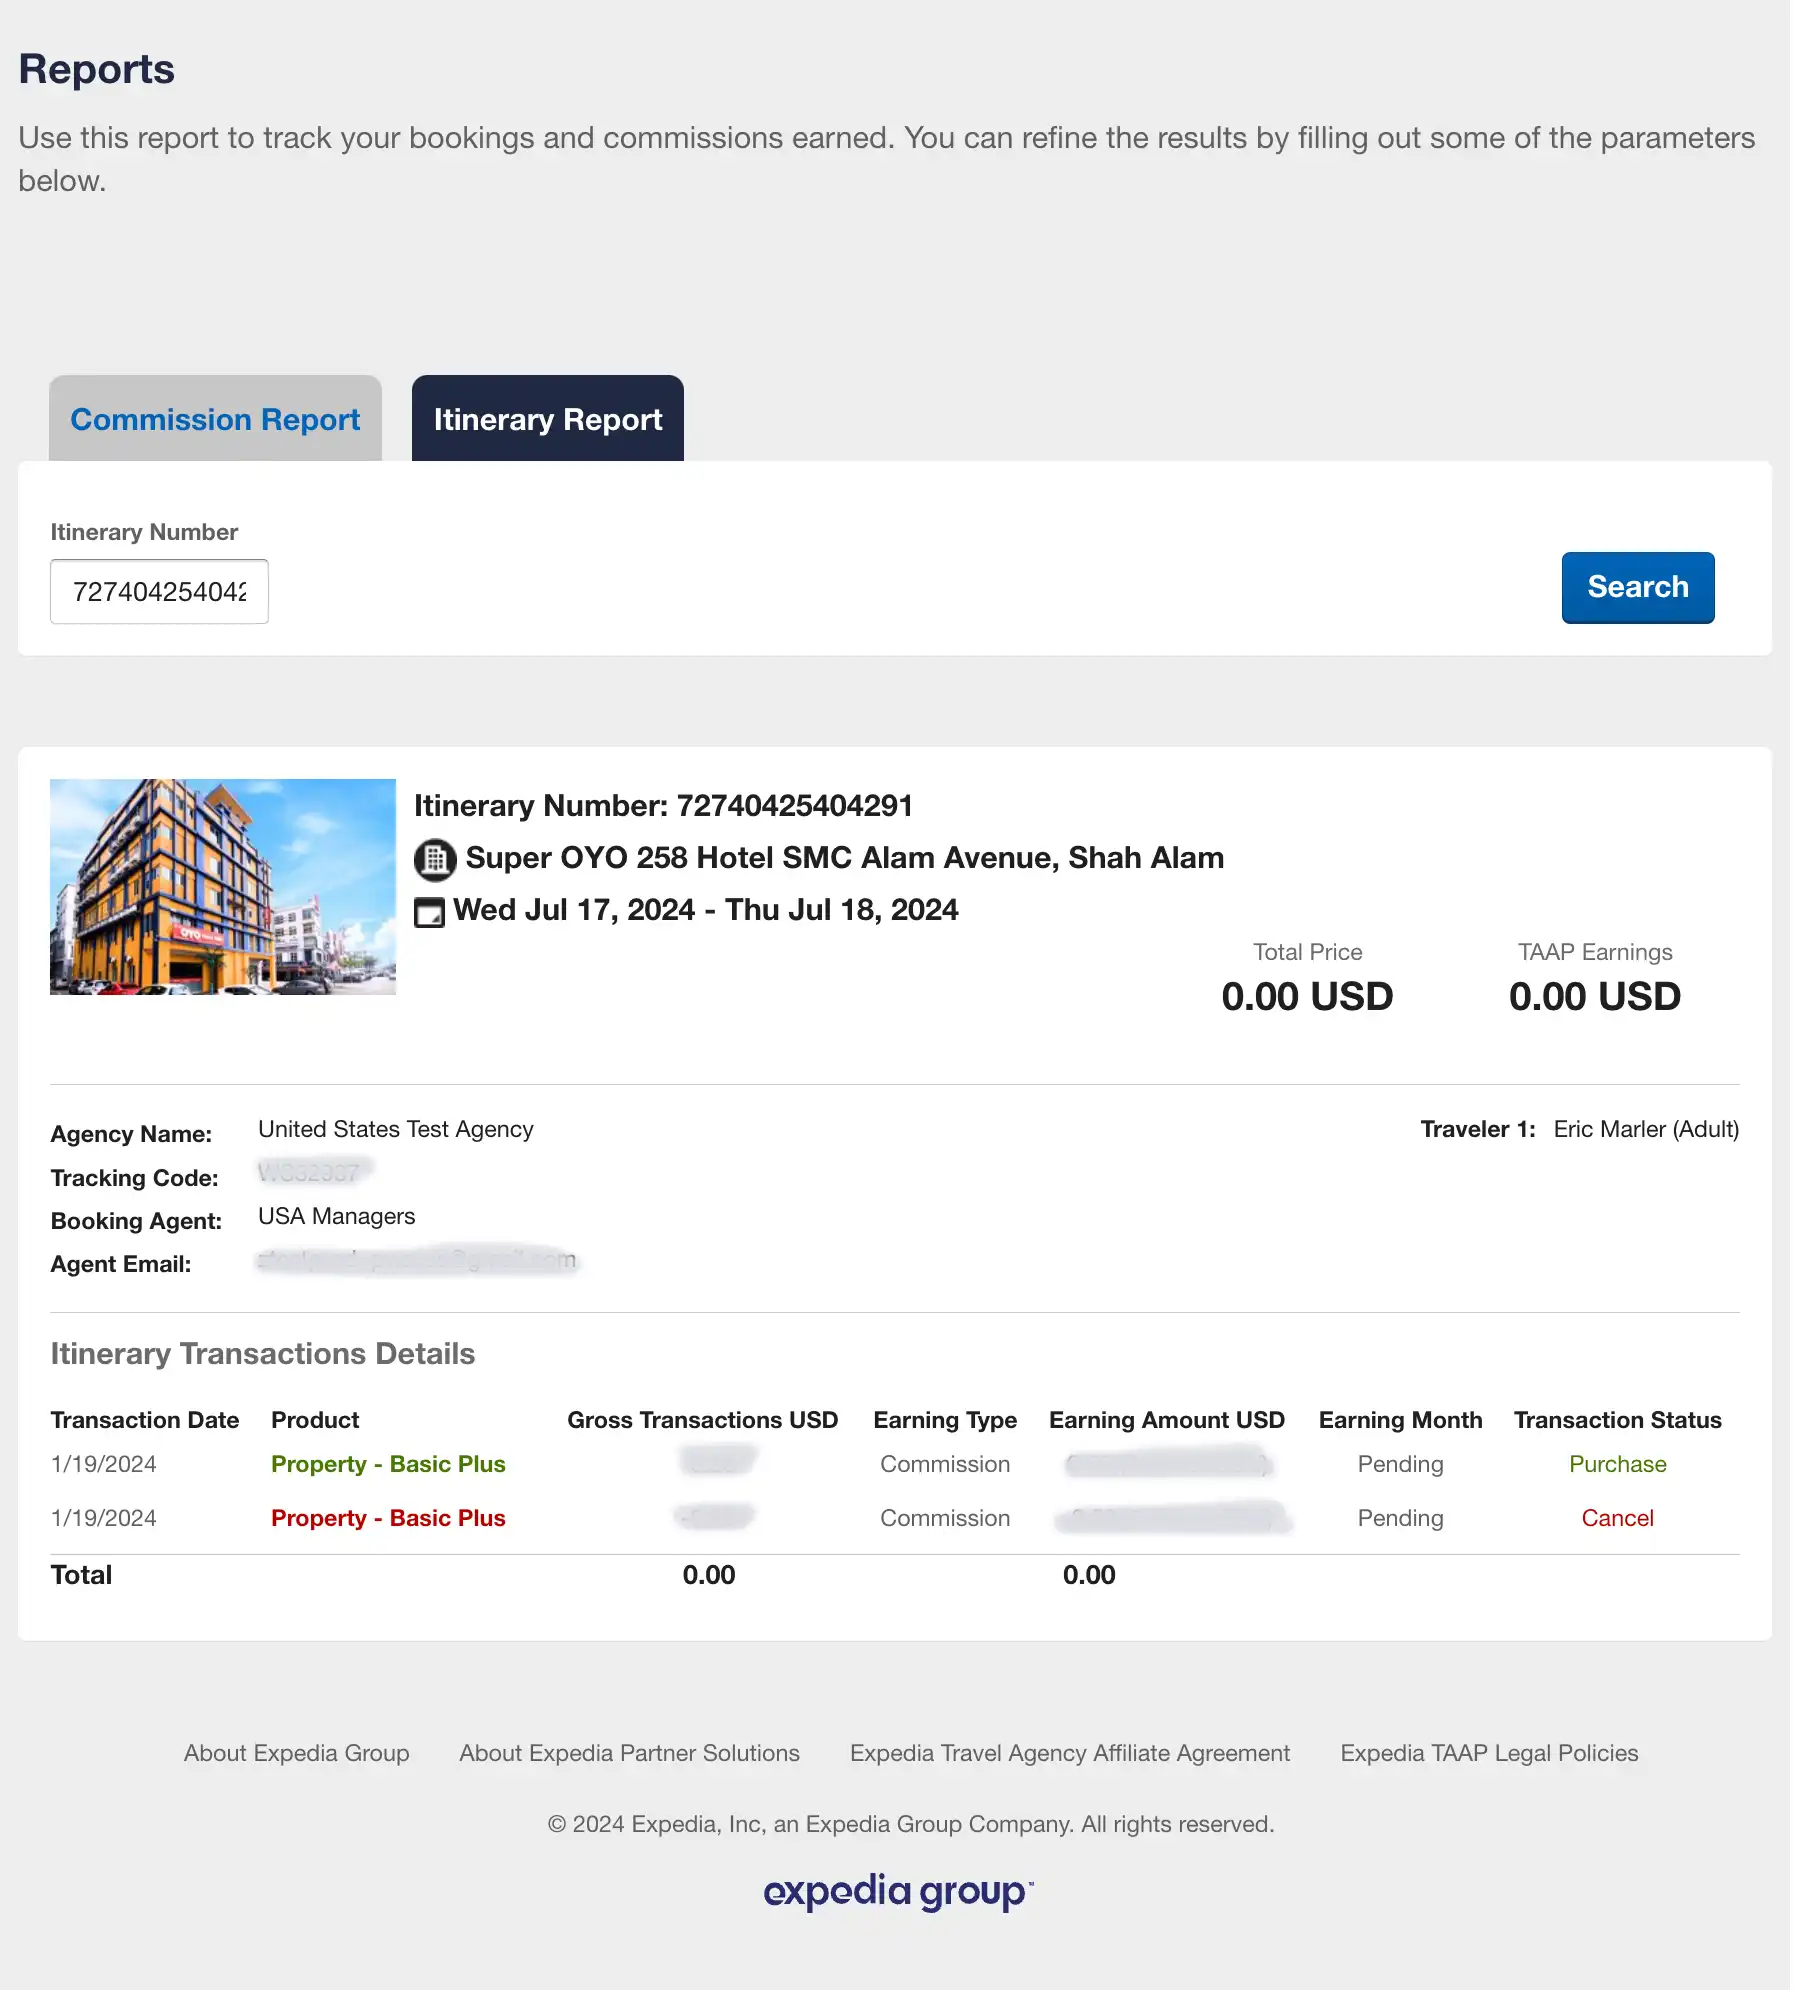Click the Earning Month column header

tap(1400, 1420)
